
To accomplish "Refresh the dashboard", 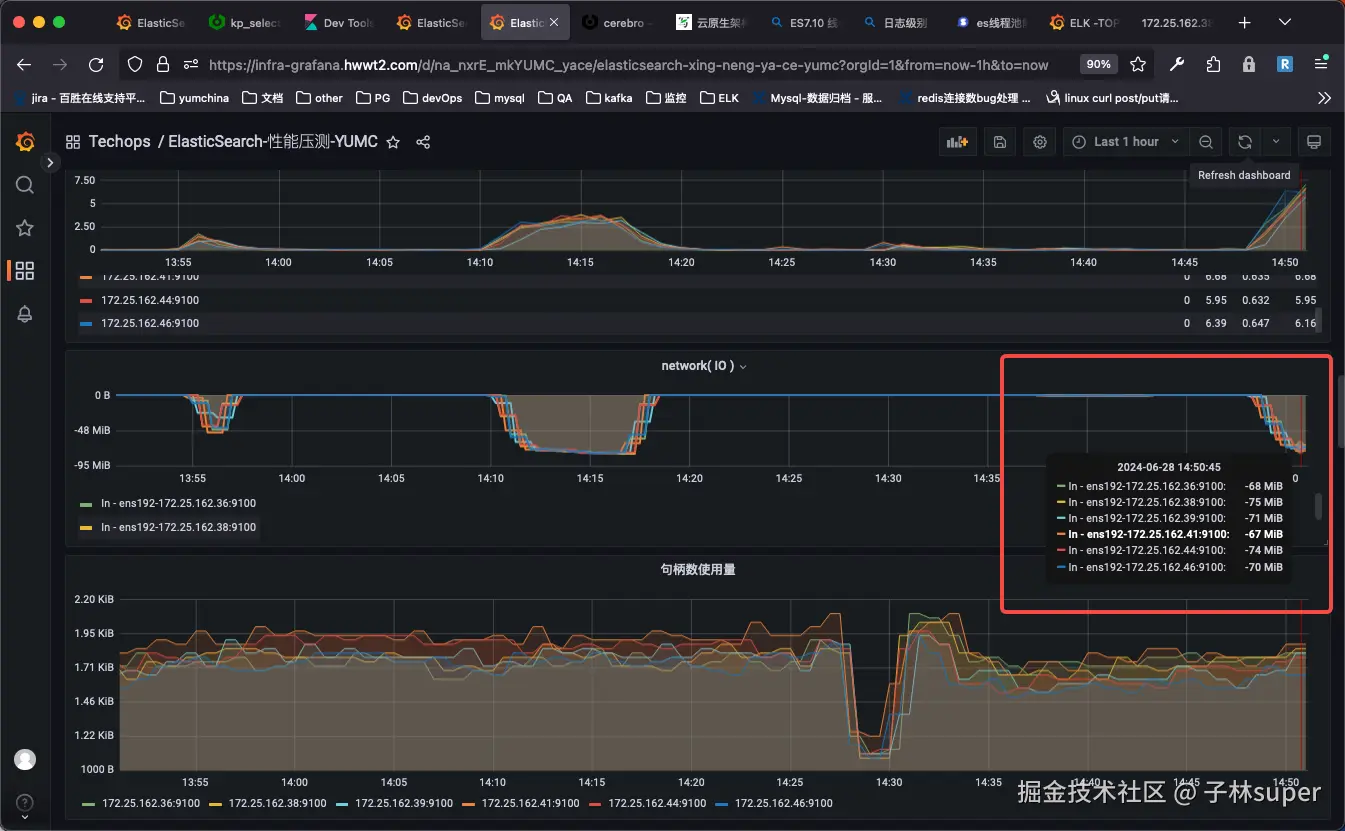I will (x=1245, y=142).
